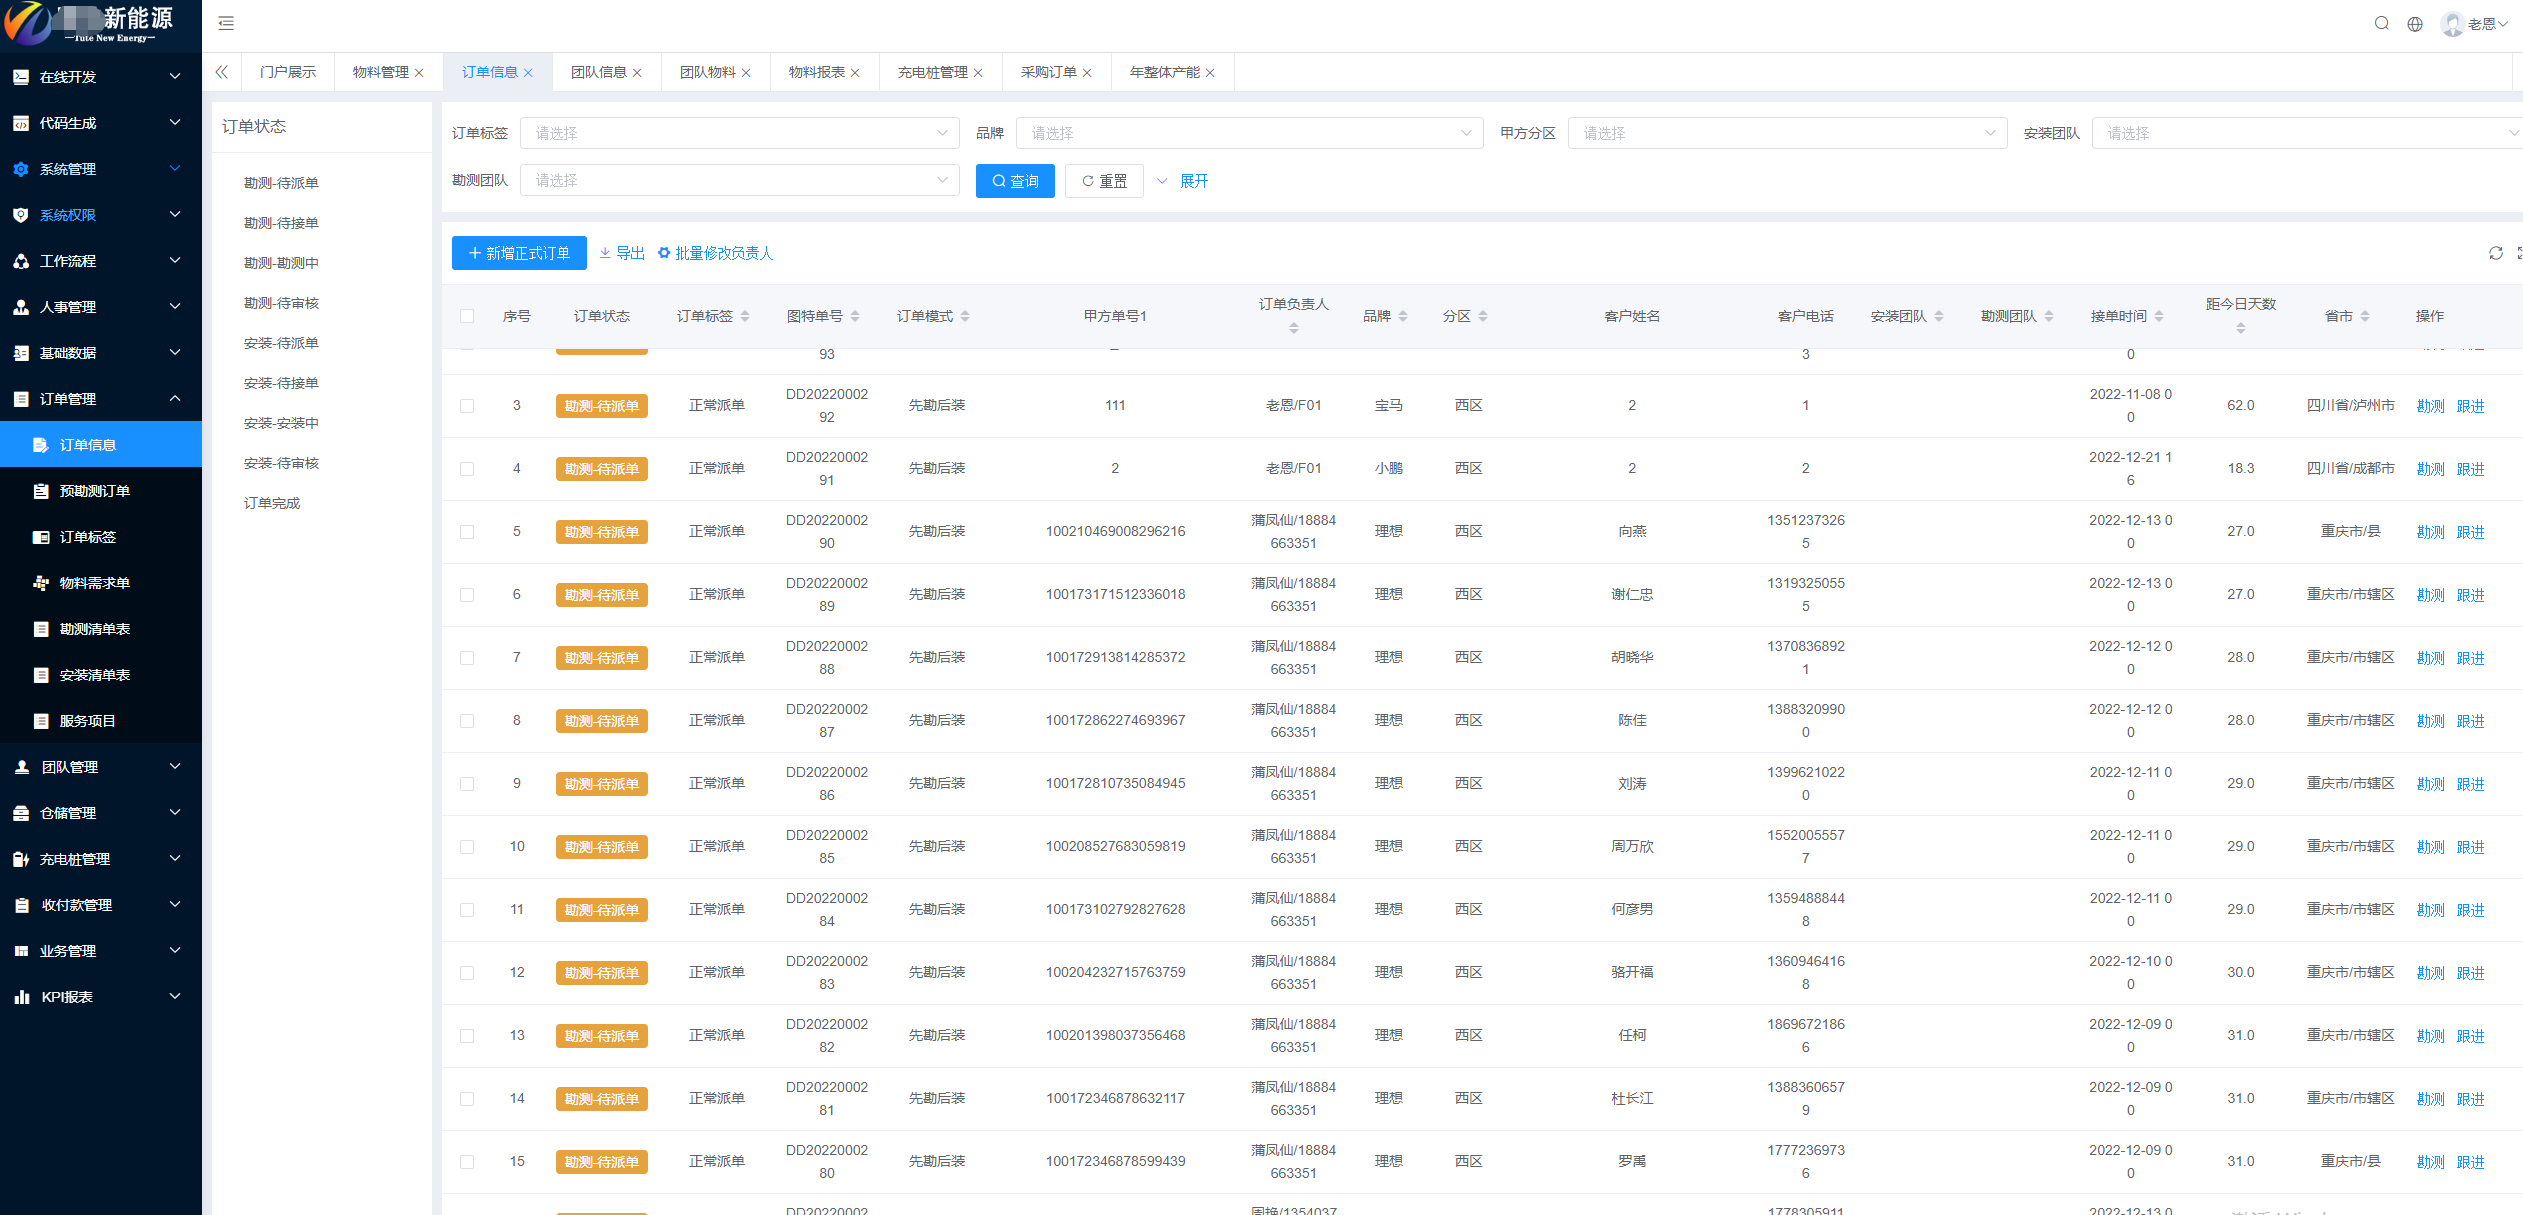
Task: Sort by 订单标签 column arrows
Action: 745,316
